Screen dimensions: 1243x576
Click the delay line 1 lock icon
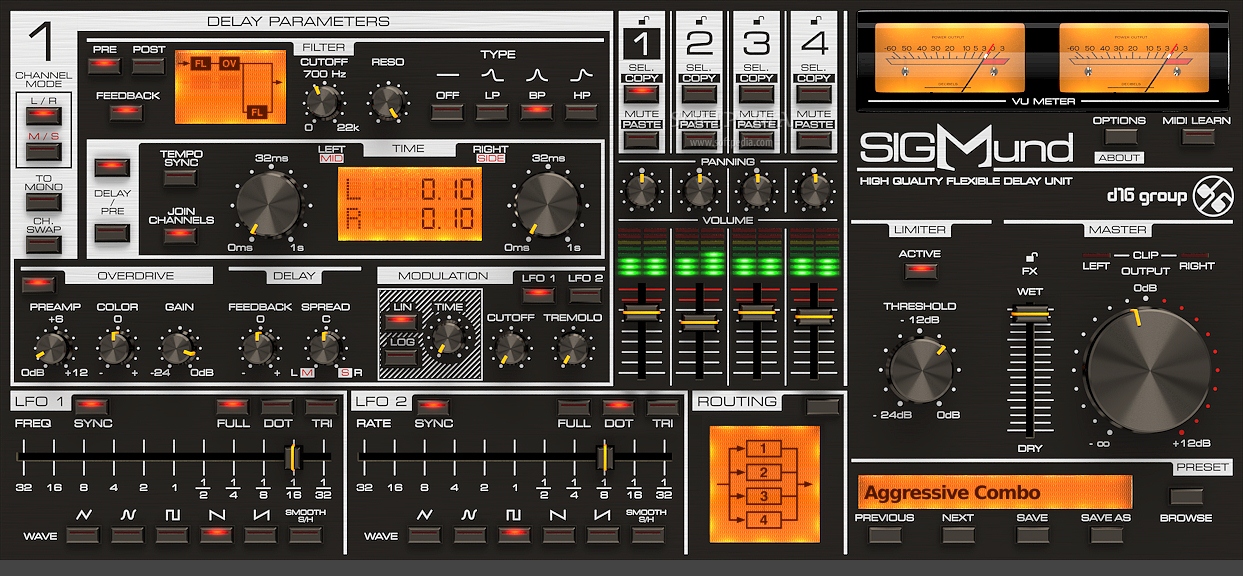tap(642, 18)
